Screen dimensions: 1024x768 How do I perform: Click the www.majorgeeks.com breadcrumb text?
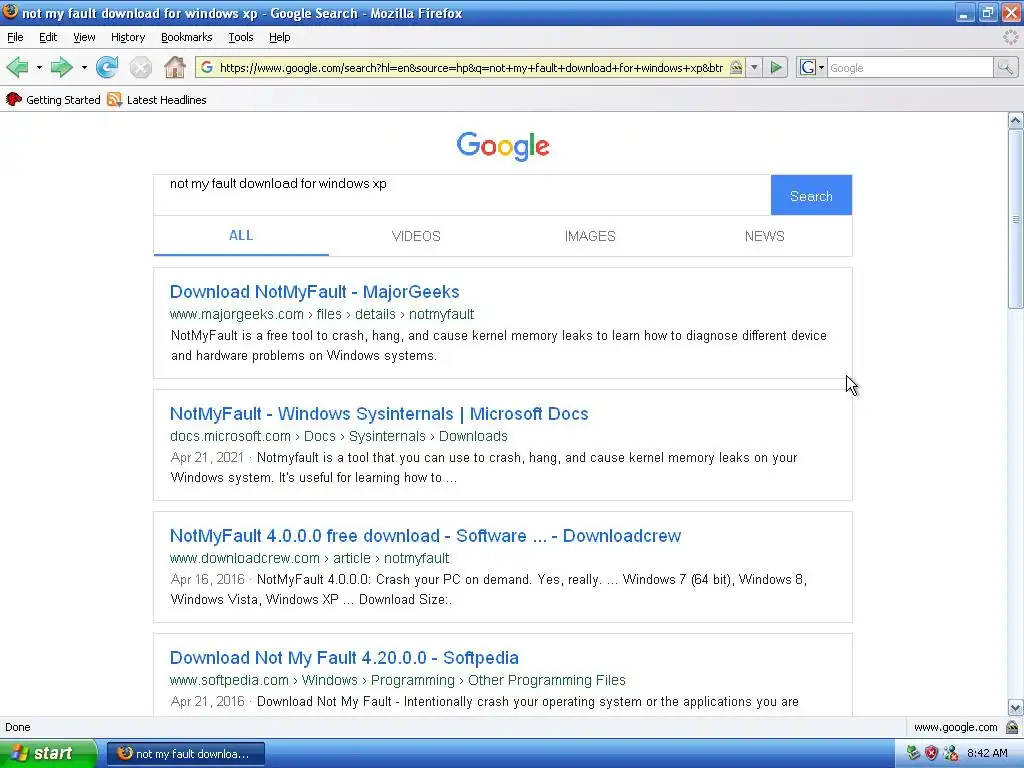point(236,314)
